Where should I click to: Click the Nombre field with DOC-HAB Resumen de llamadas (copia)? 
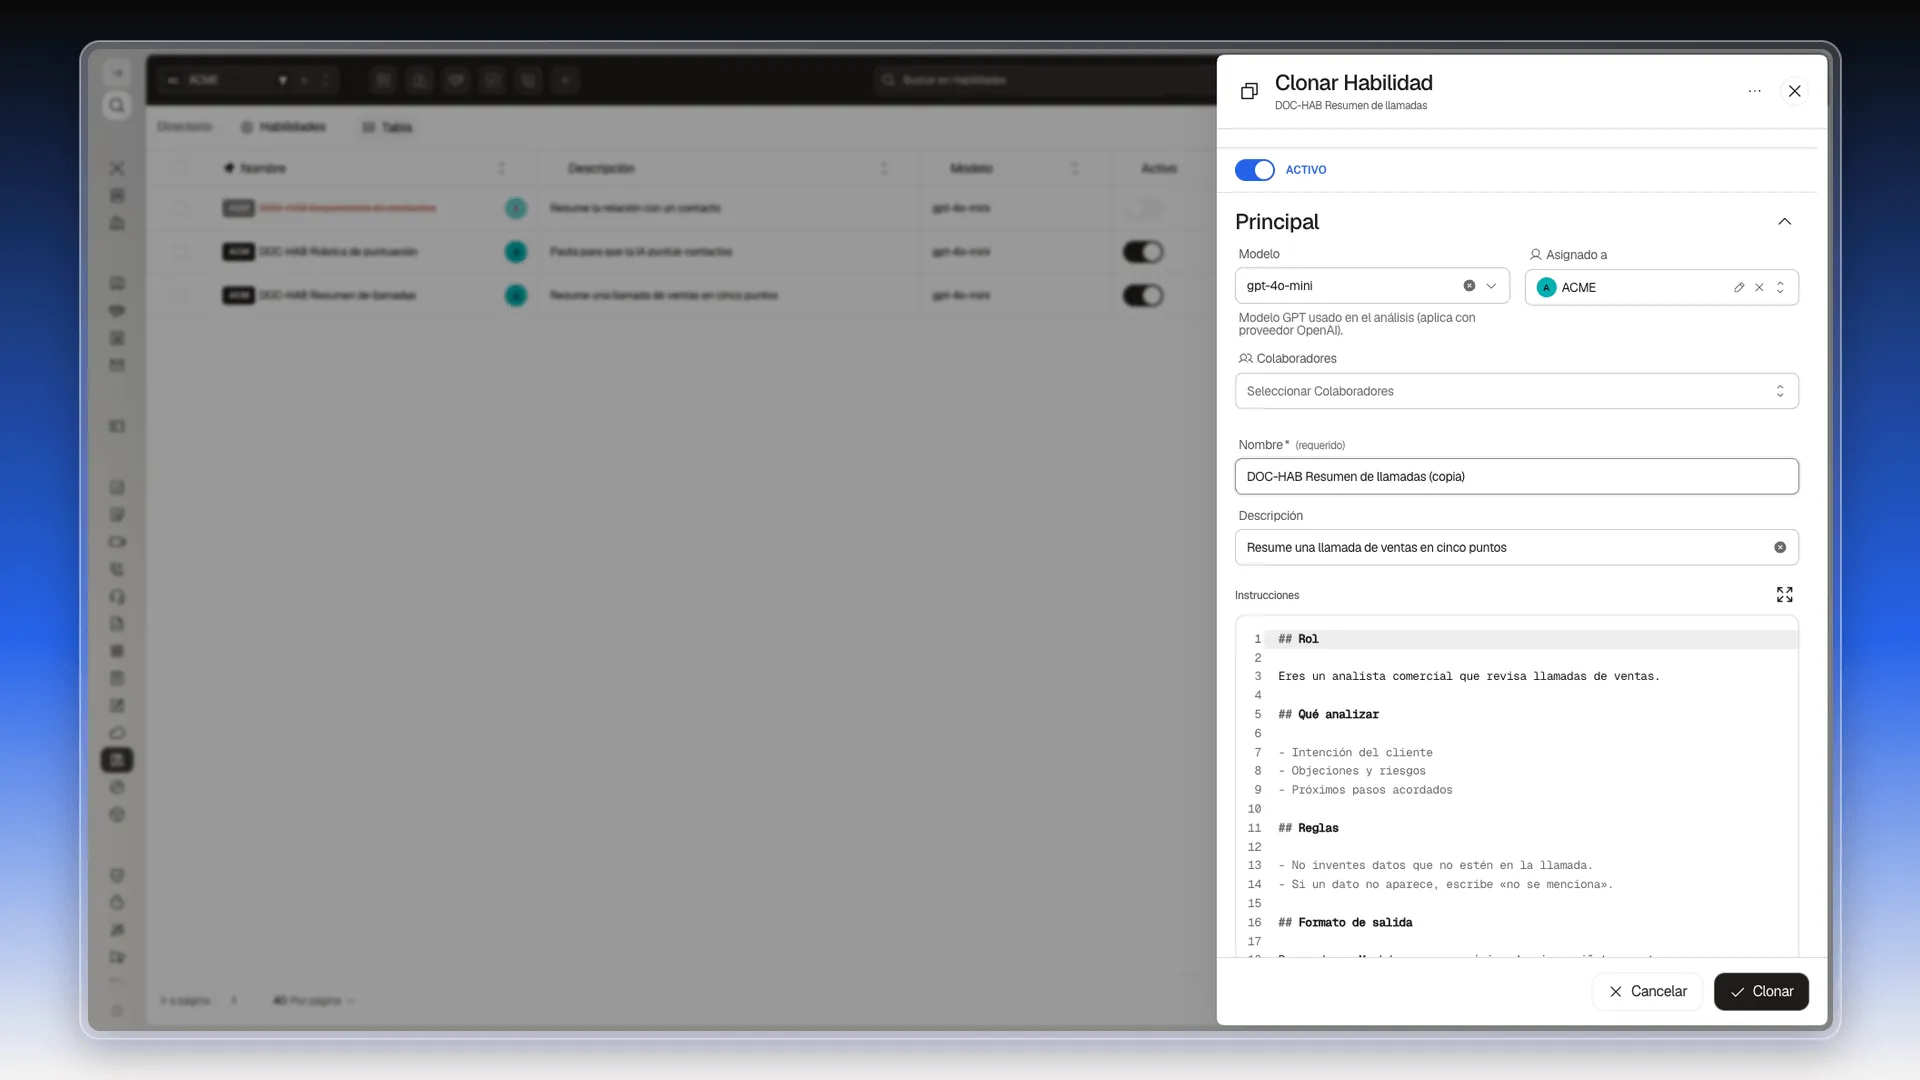pos(1516,477)
